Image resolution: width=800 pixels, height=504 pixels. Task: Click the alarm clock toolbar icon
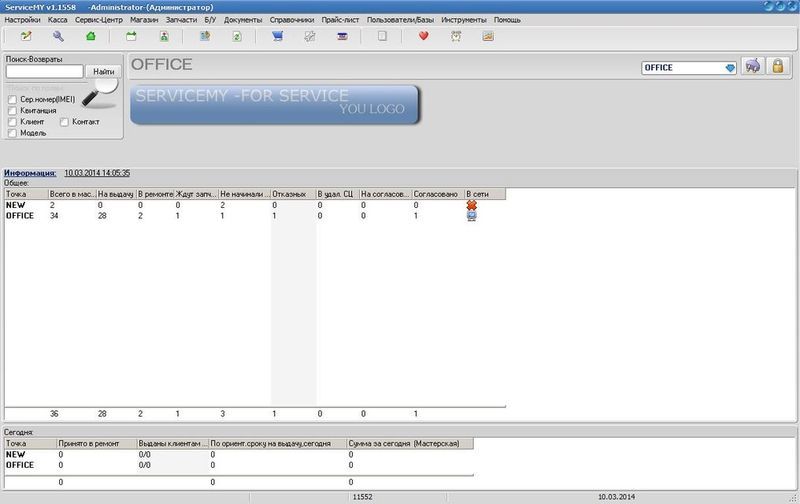pos(456,36)
